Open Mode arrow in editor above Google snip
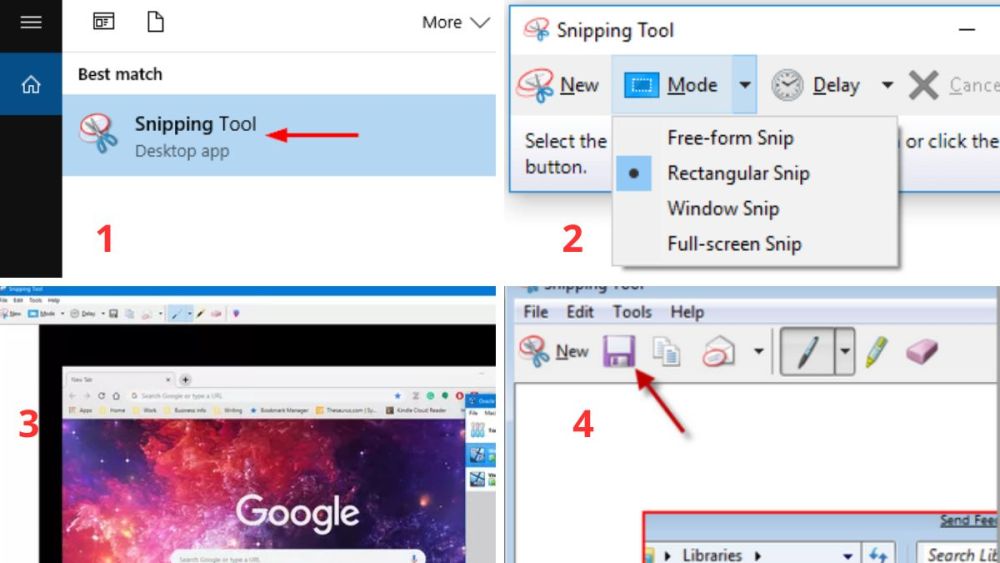 click(x=62, y=314)
